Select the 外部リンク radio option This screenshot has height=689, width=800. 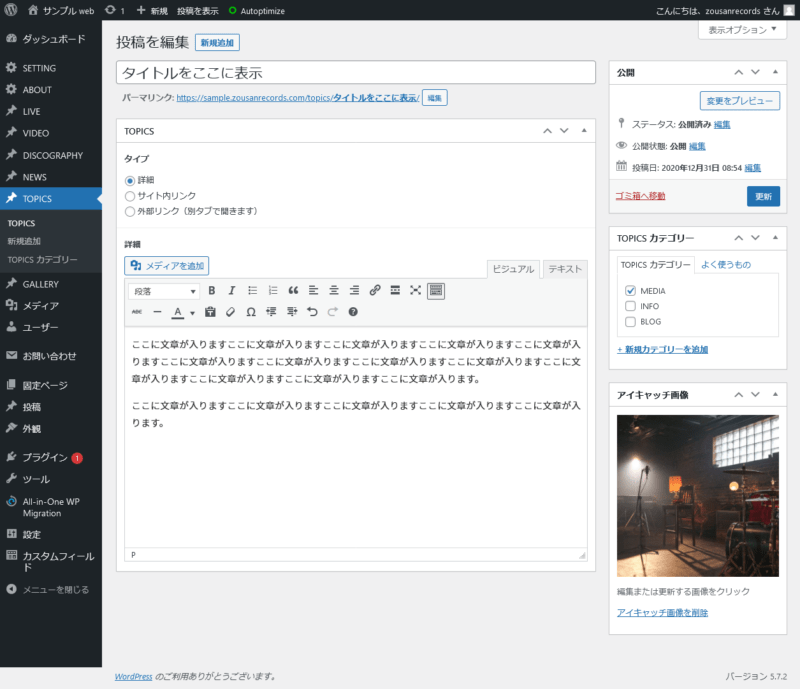[x=130, y=211]
